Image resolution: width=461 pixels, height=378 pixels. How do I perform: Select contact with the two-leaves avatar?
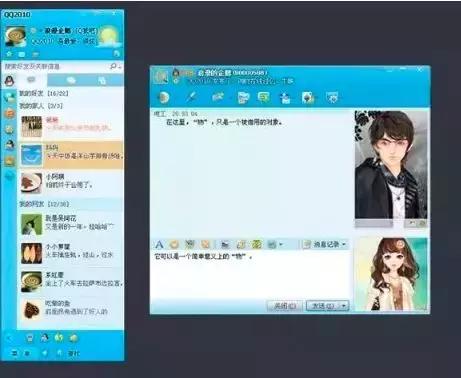(x=70, y=253)
